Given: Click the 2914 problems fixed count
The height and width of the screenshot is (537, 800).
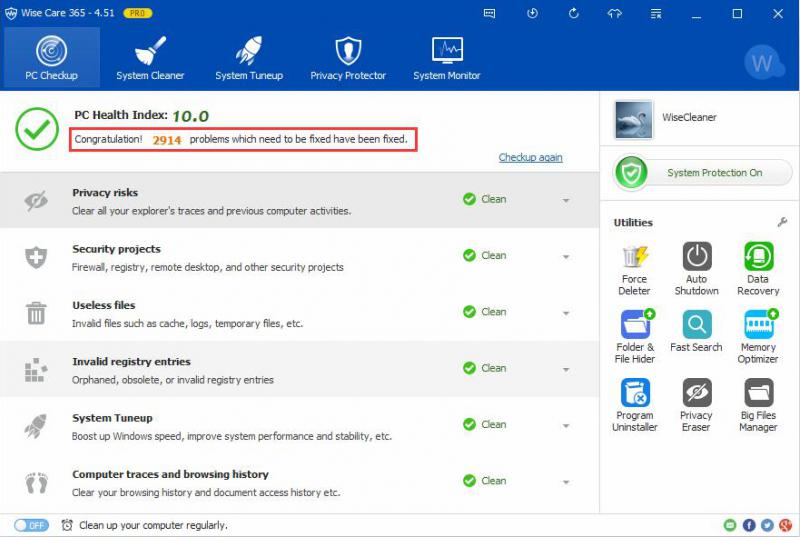Looking at the screenshot, I should [x=167, y=140].
